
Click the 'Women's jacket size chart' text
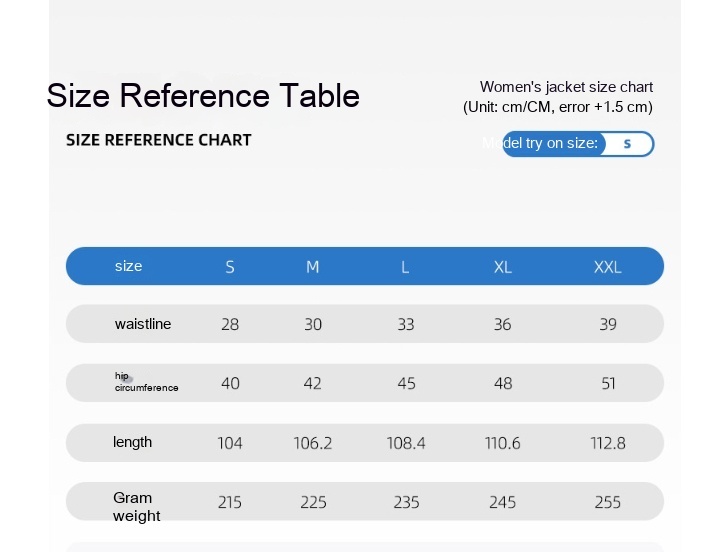[566, 87]
